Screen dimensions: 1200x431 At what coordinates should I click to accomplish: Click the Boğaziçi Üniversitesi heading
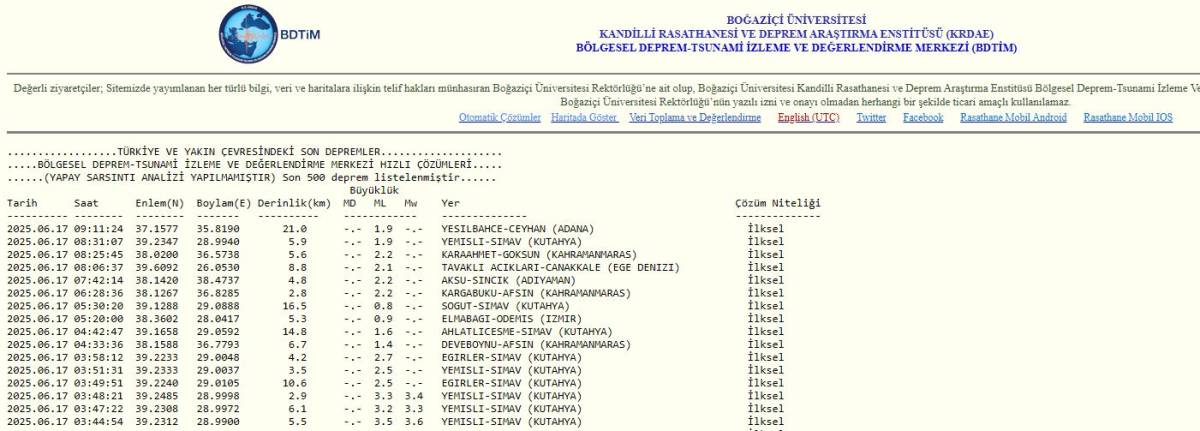click(796, 20)
